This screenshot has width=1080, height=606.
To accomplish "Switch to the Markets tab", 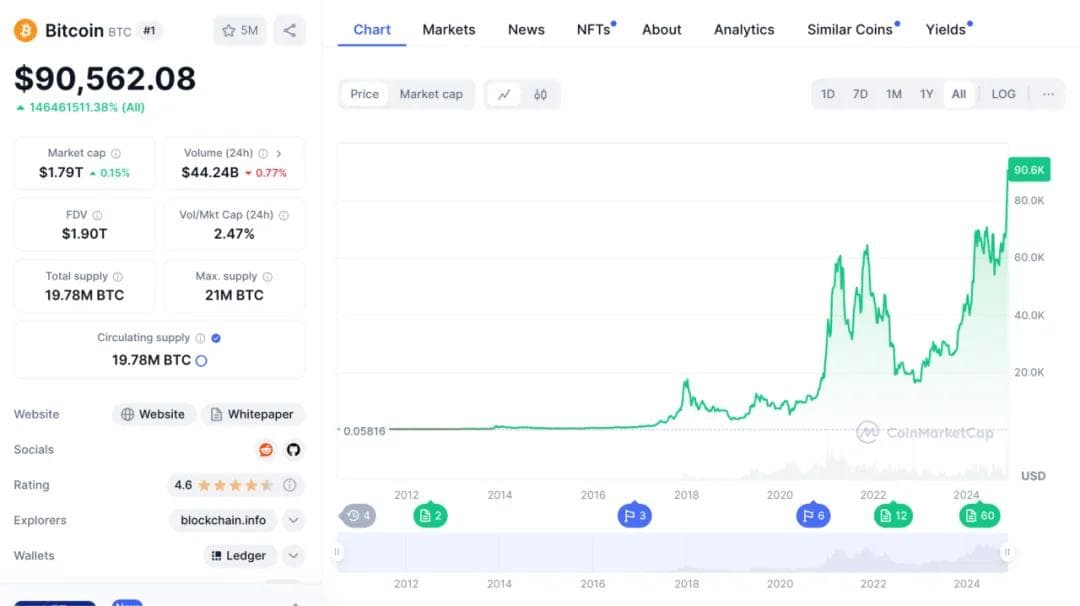I will point(449,29).
